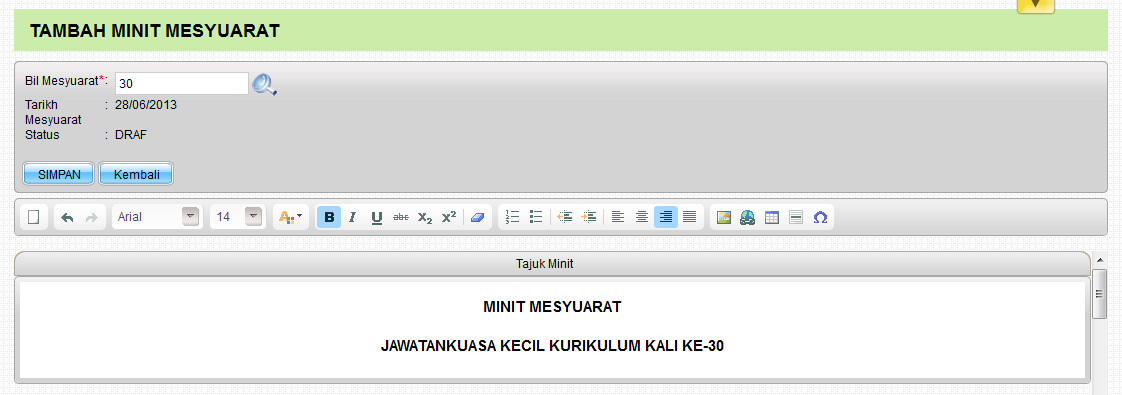Click the eraser remove-format icon
1122x395 pixels.
(x=477, y=217)
